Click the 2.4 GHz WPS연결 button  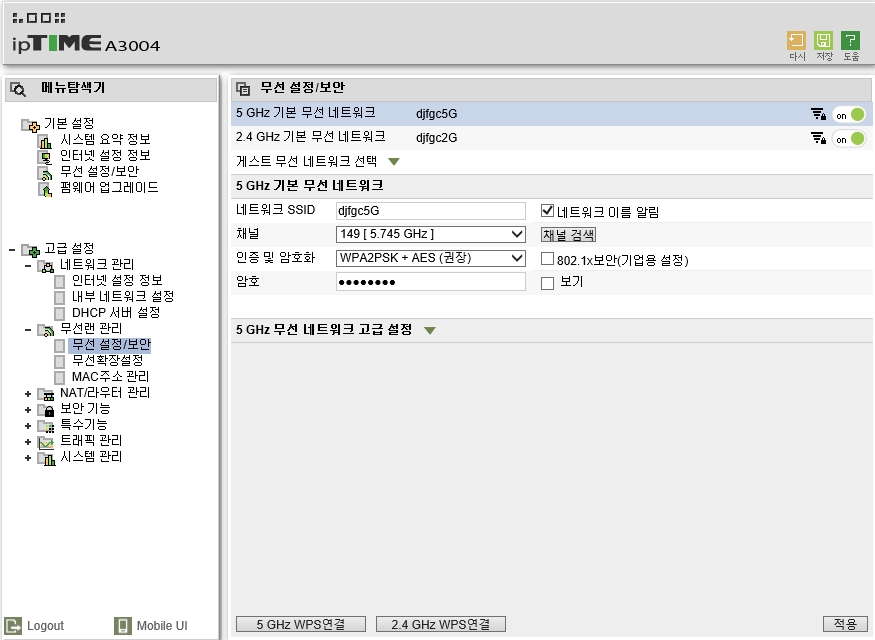click(x=441, y=624)
